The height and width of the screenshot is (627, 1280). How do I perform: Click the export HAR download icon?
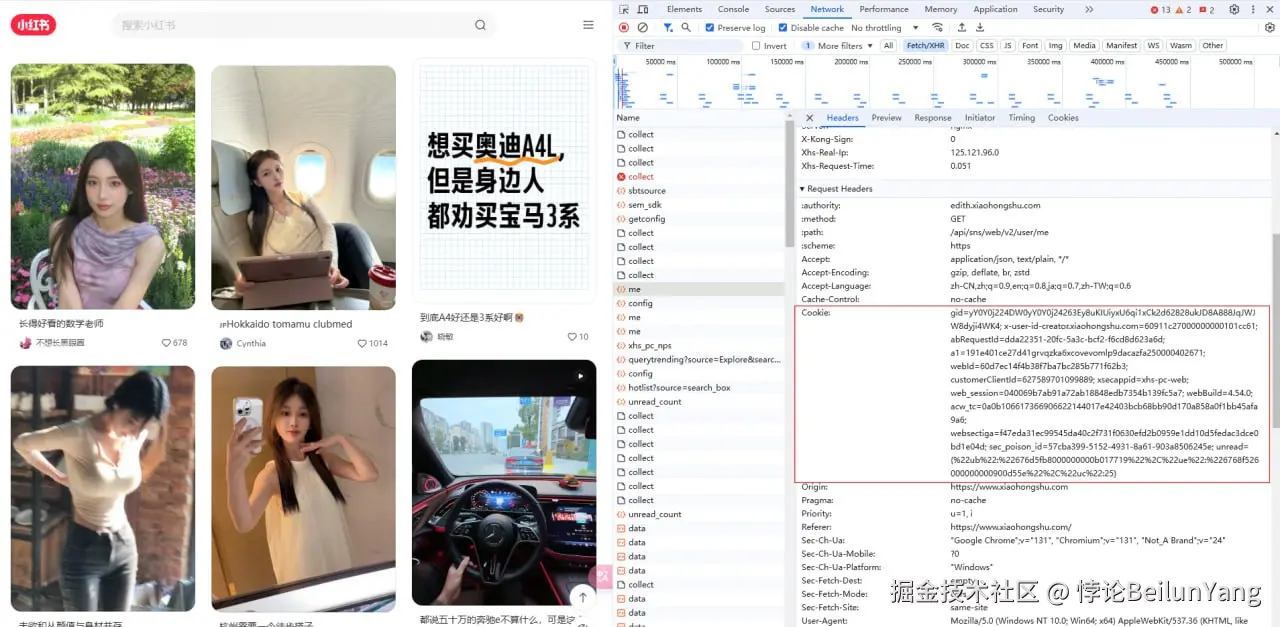[981, 28]
